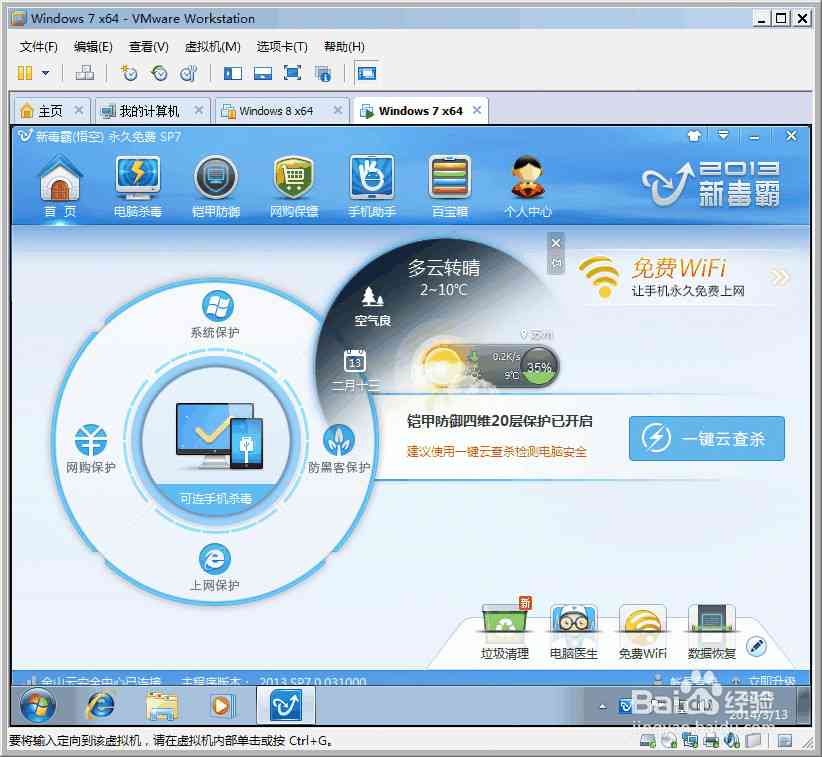Click the VMware status bar sound icon

731,740
